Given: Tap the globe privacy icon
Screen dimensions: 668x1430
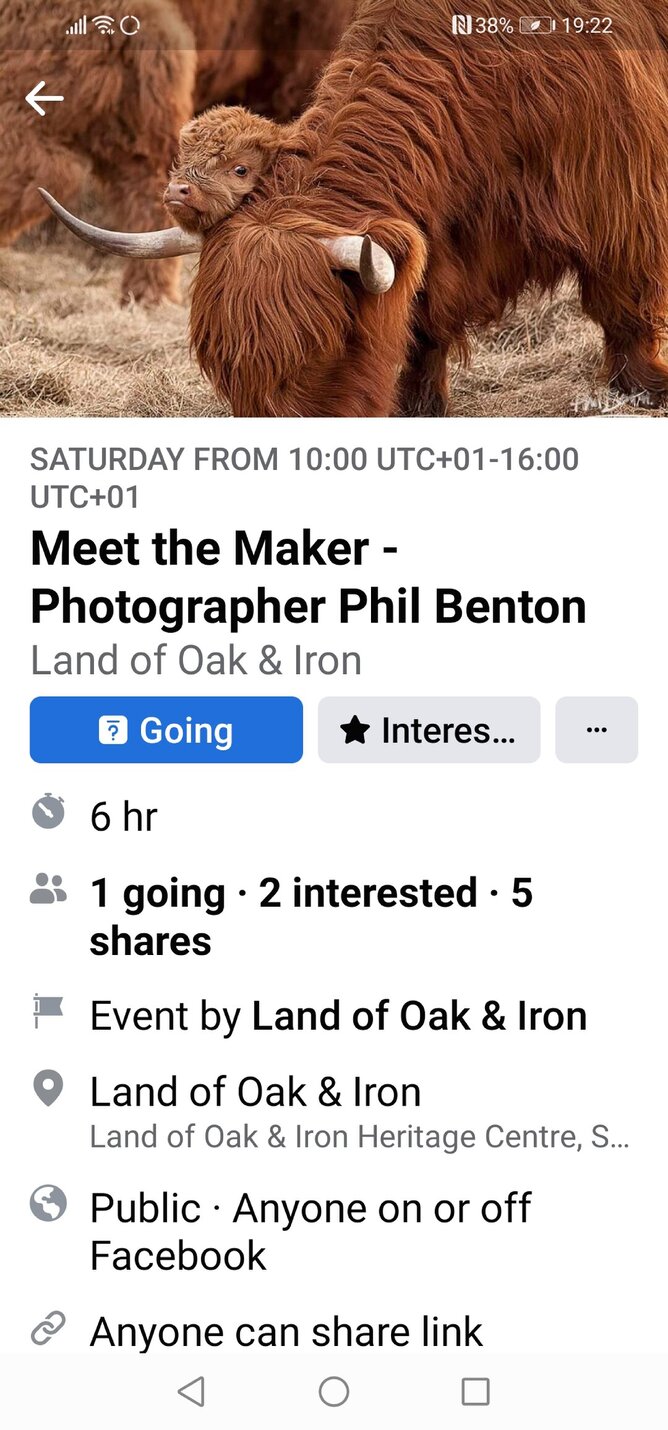Looking at the screenshot, I should click(x=48, y=1203).
